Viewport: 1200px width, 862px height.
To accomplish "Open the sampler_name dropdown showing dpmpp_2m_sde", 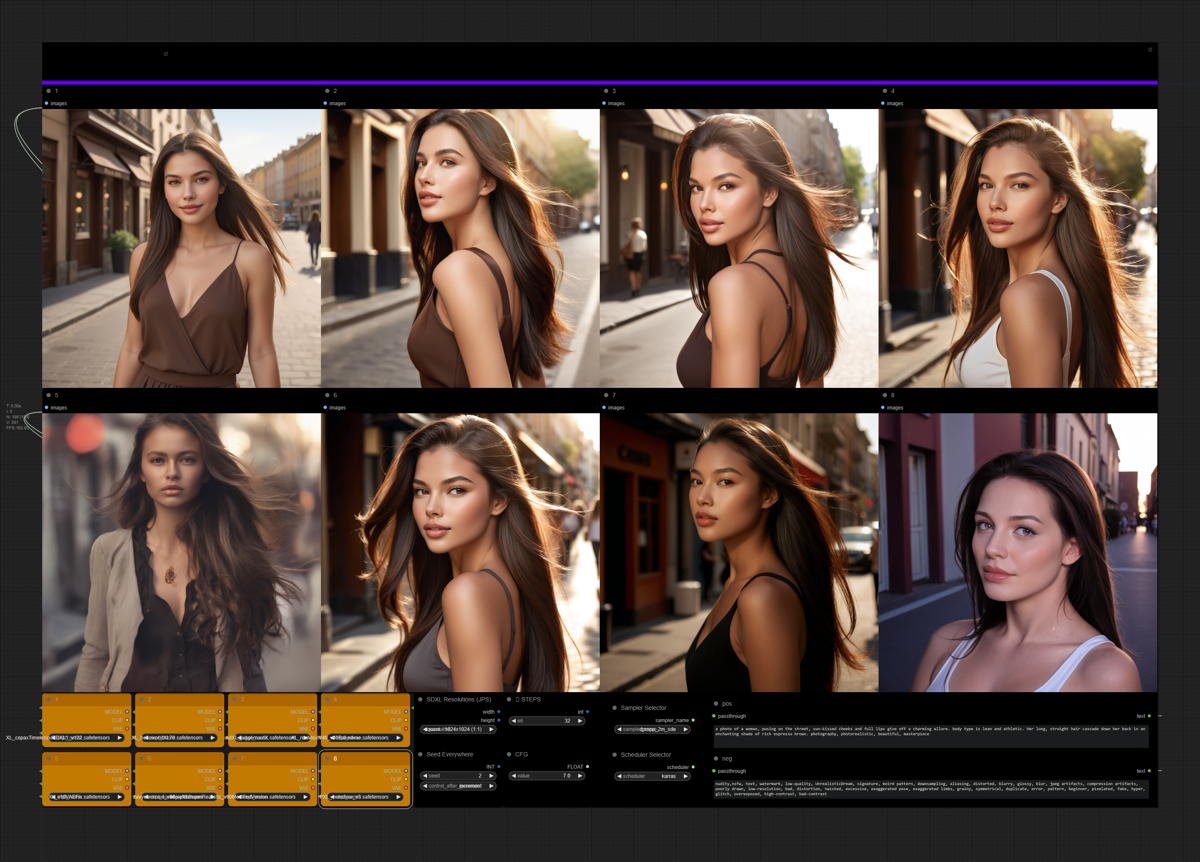I will click(653, 730).
